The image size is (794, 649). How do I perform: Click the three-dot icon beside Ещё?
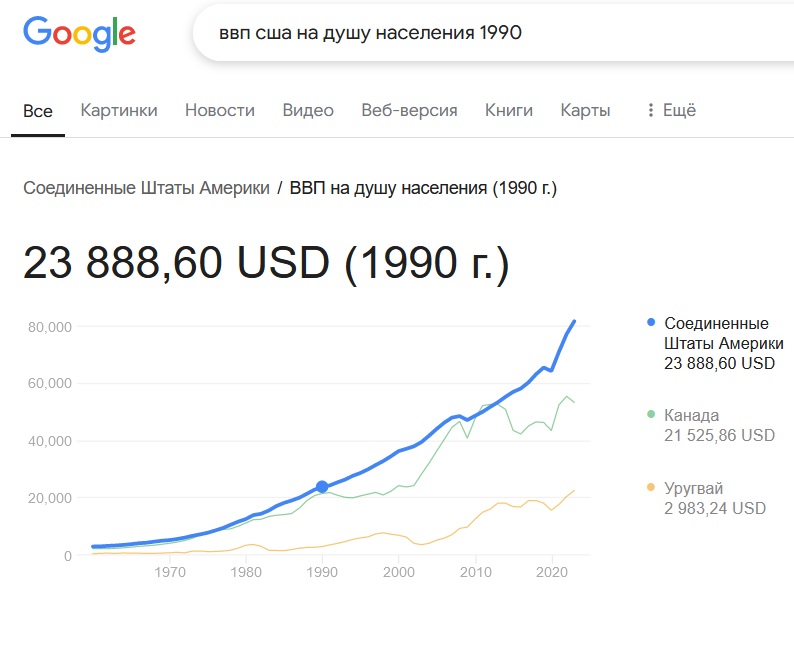pos(651,110)
